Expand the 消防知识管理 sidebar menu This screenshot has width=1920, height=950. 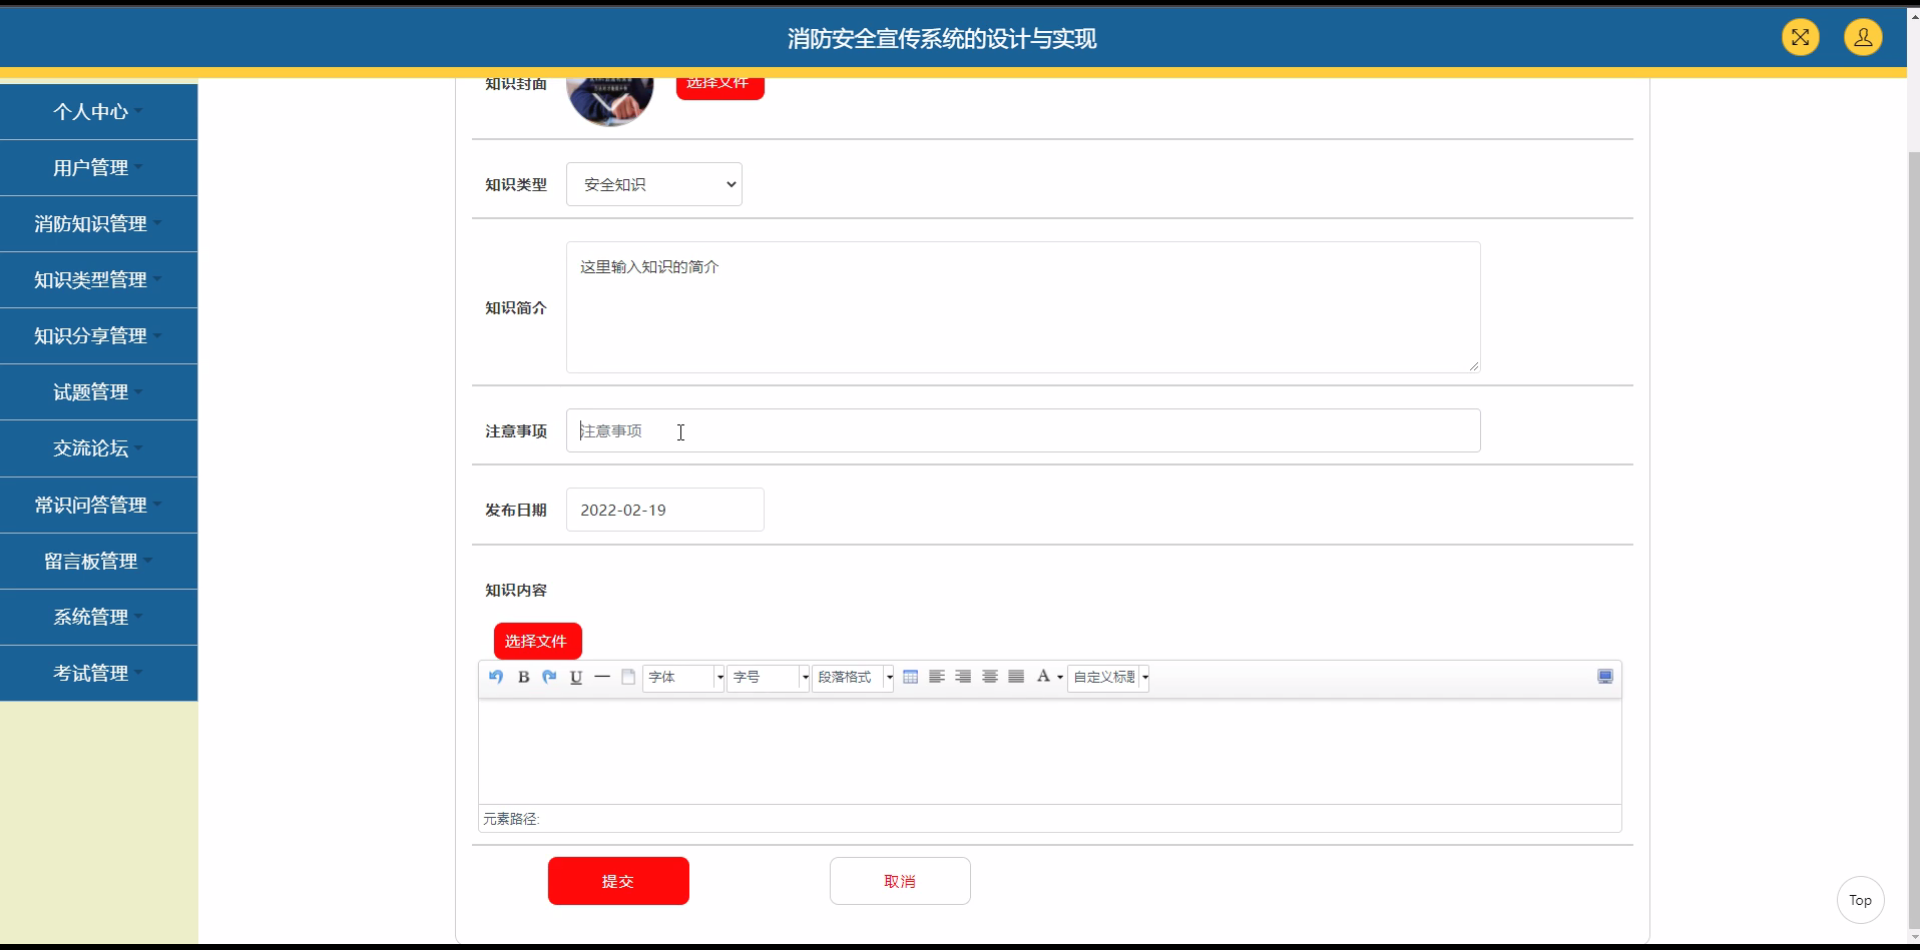(98, 224)
